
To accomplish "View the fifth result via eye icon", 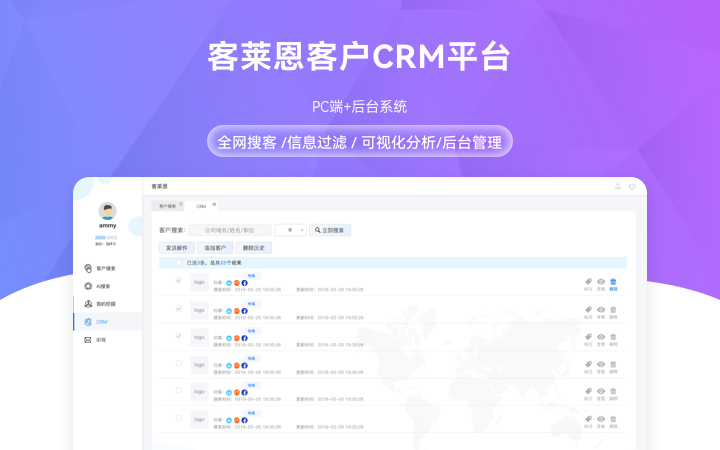I will (x=601, y=391).
